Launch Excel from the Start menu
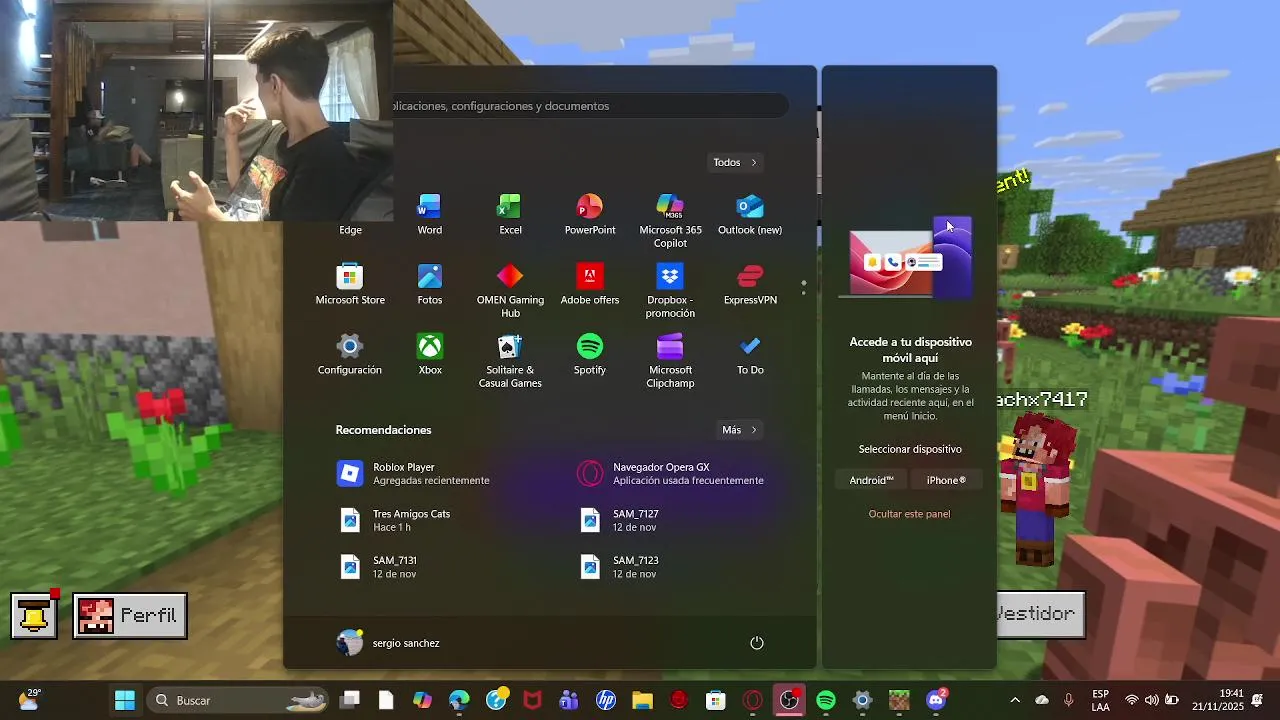 point(510,215)
